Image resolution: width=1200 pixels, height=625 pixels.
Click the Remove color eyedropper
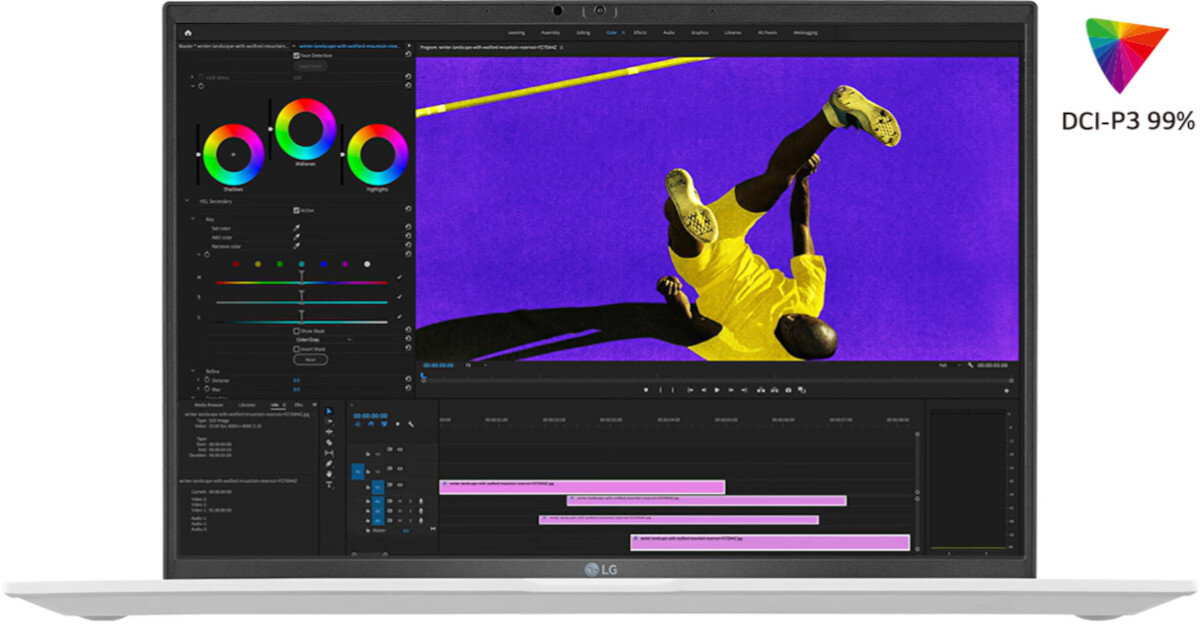coord(296,246)
